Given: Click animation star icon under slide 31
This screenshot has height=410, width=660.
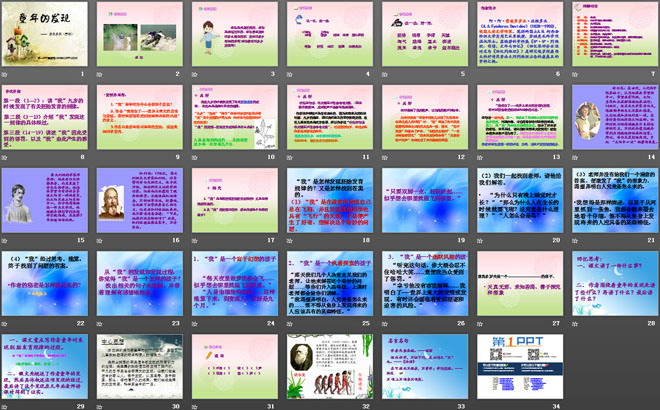Looking at the screenshot, I should pos(195,407).
